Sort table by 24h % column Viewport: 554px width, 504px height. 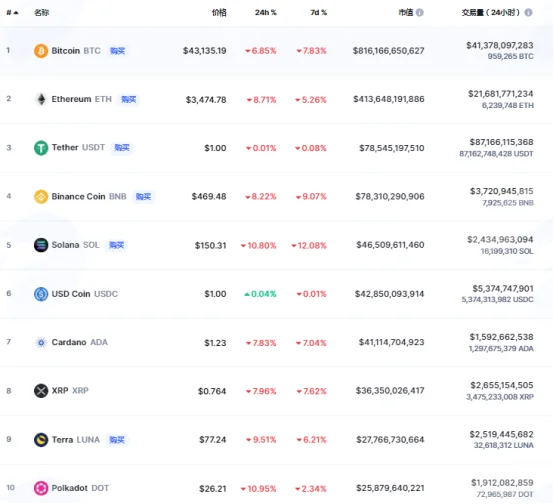[x=266, y=13]
